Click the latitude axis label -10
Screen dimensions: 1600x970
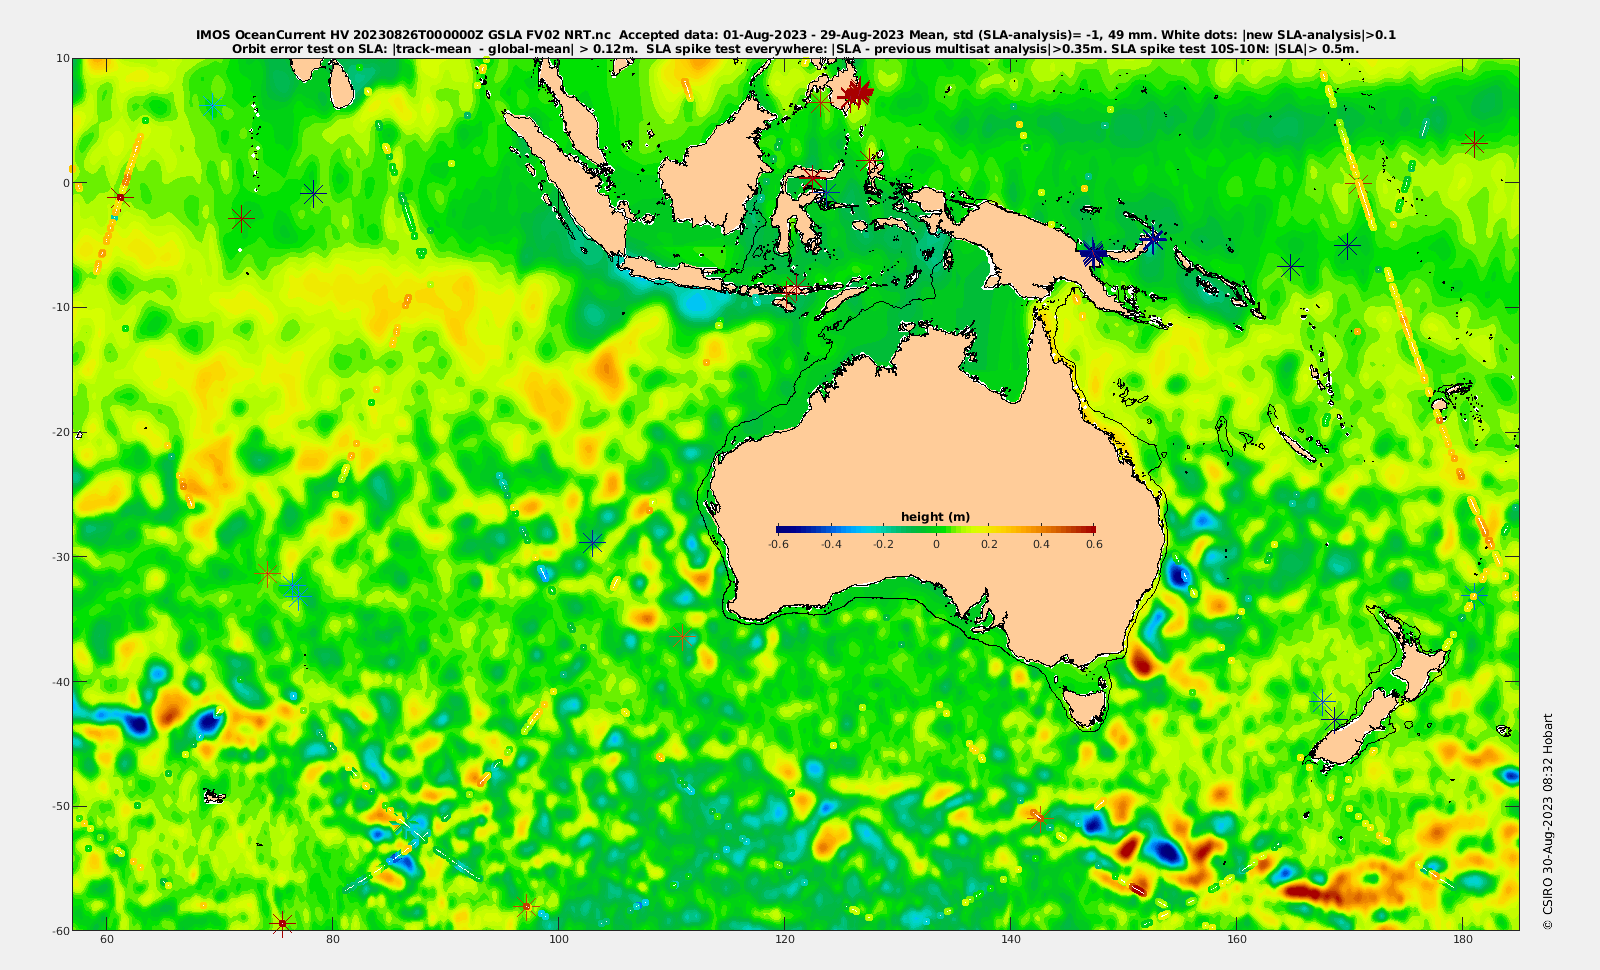point(59,307)
